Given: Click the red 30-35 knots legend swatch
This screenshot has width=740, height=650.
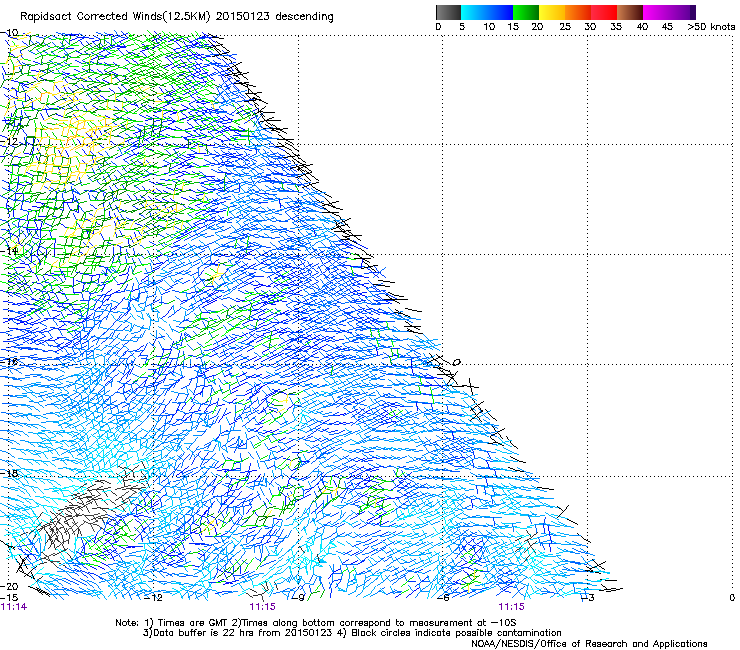Looking at the screenshot, I should pos(604,12).
